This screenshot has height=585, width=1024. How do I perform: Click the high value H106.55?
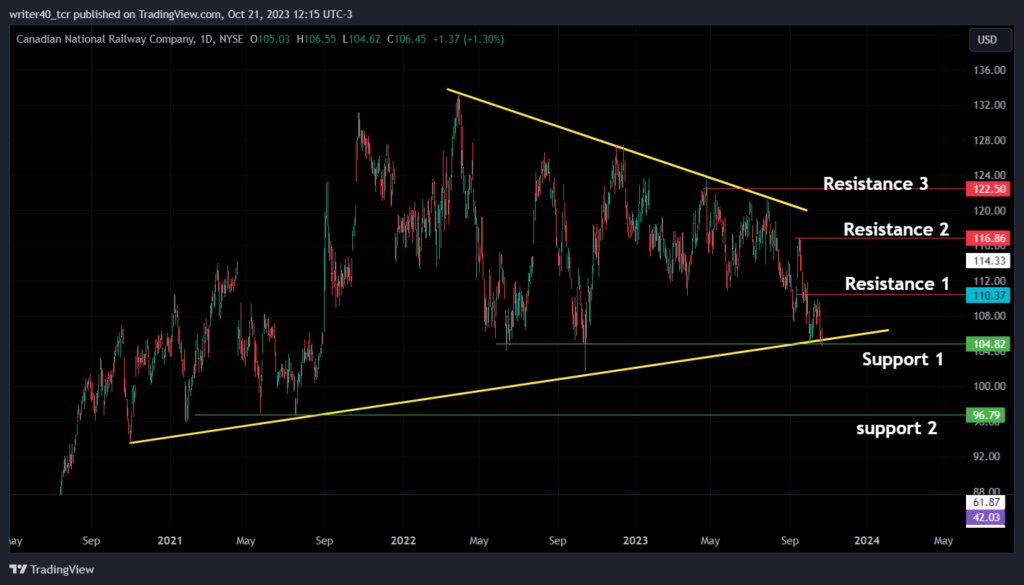pyautogui.click(x=316, y=39)
